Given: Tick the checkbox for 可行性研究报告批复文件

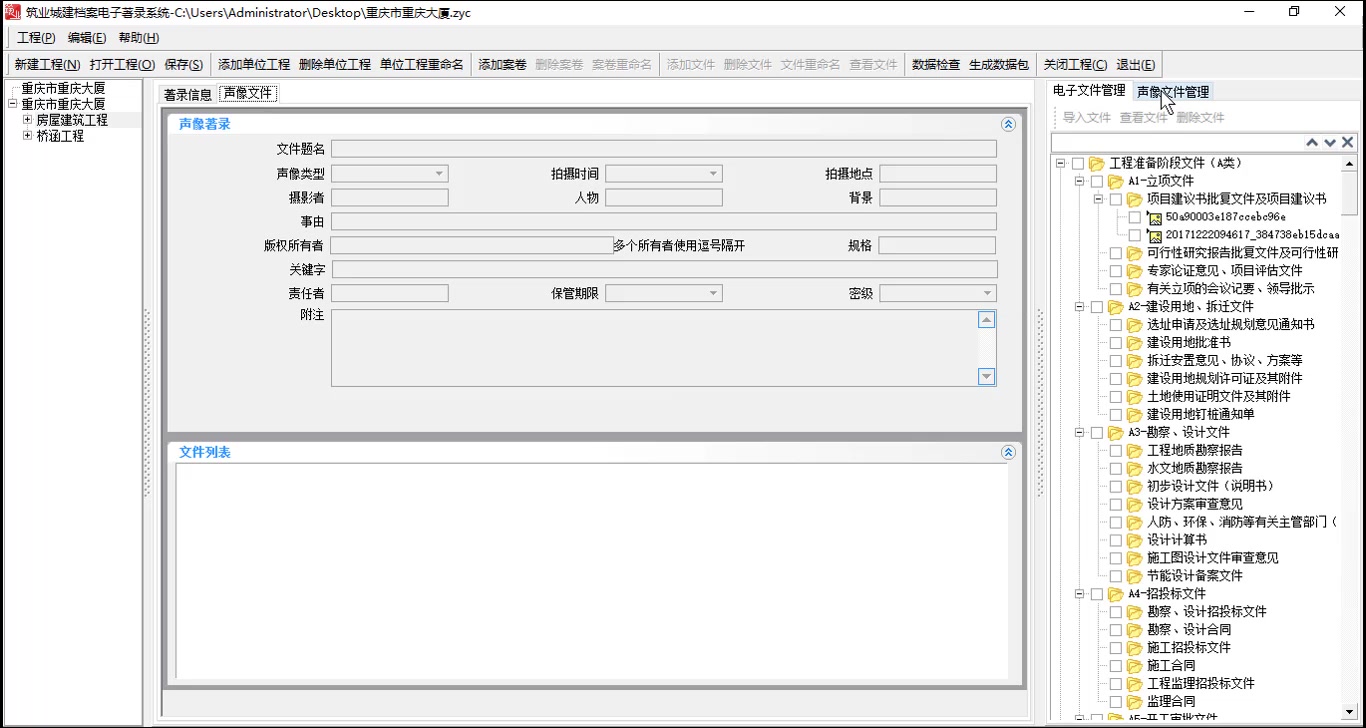Looking at the screenshot, I should (1116, 253).
